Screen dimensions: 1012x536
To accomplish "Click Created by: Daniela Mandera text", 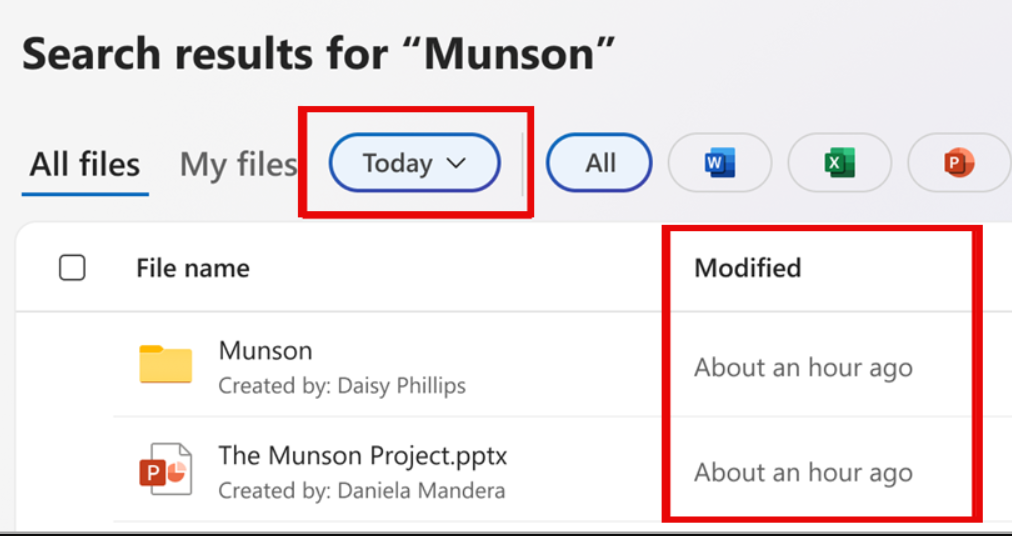I will (361, 491).
